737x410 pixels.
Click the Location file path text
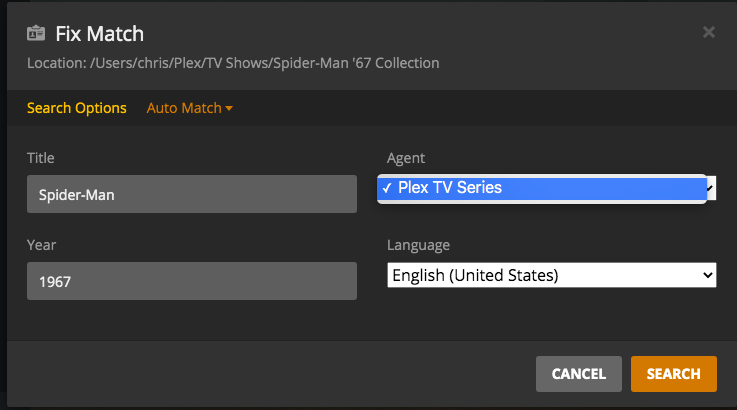[x=233, y=63]
